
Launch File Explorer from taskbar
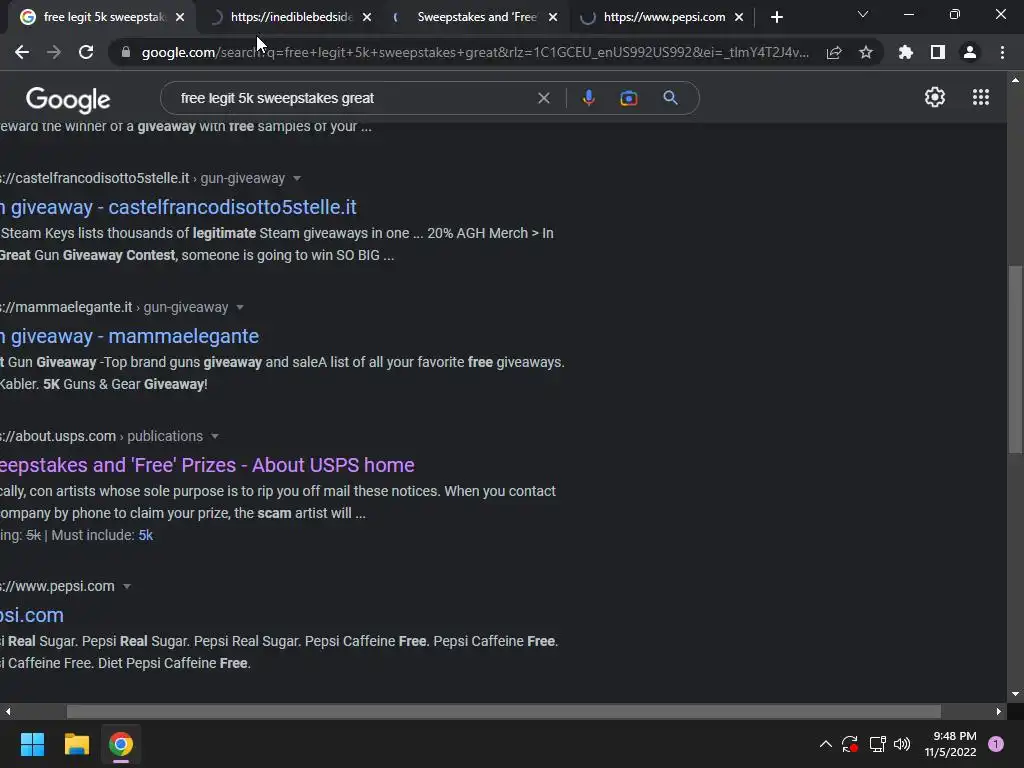coord(76,744)
